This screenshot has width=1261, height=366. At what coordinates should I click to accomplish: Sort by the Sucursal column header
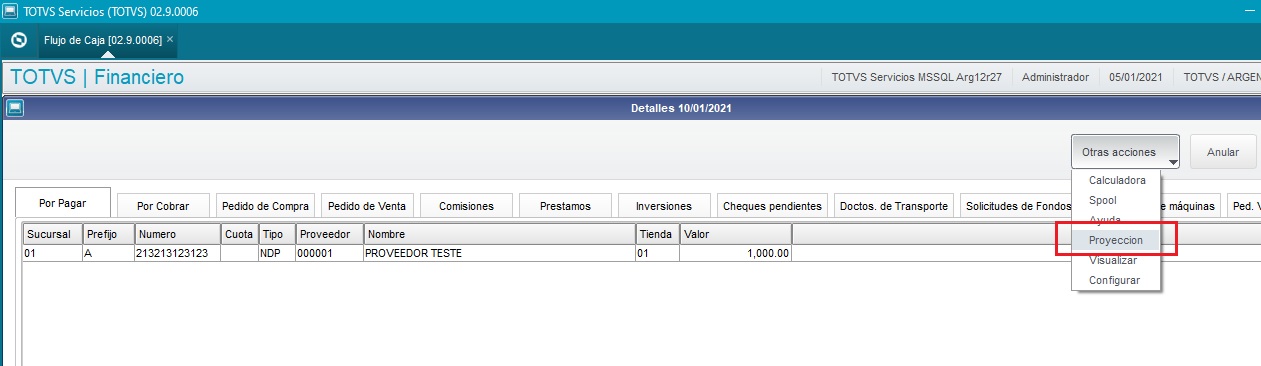[x=53, y=234]
